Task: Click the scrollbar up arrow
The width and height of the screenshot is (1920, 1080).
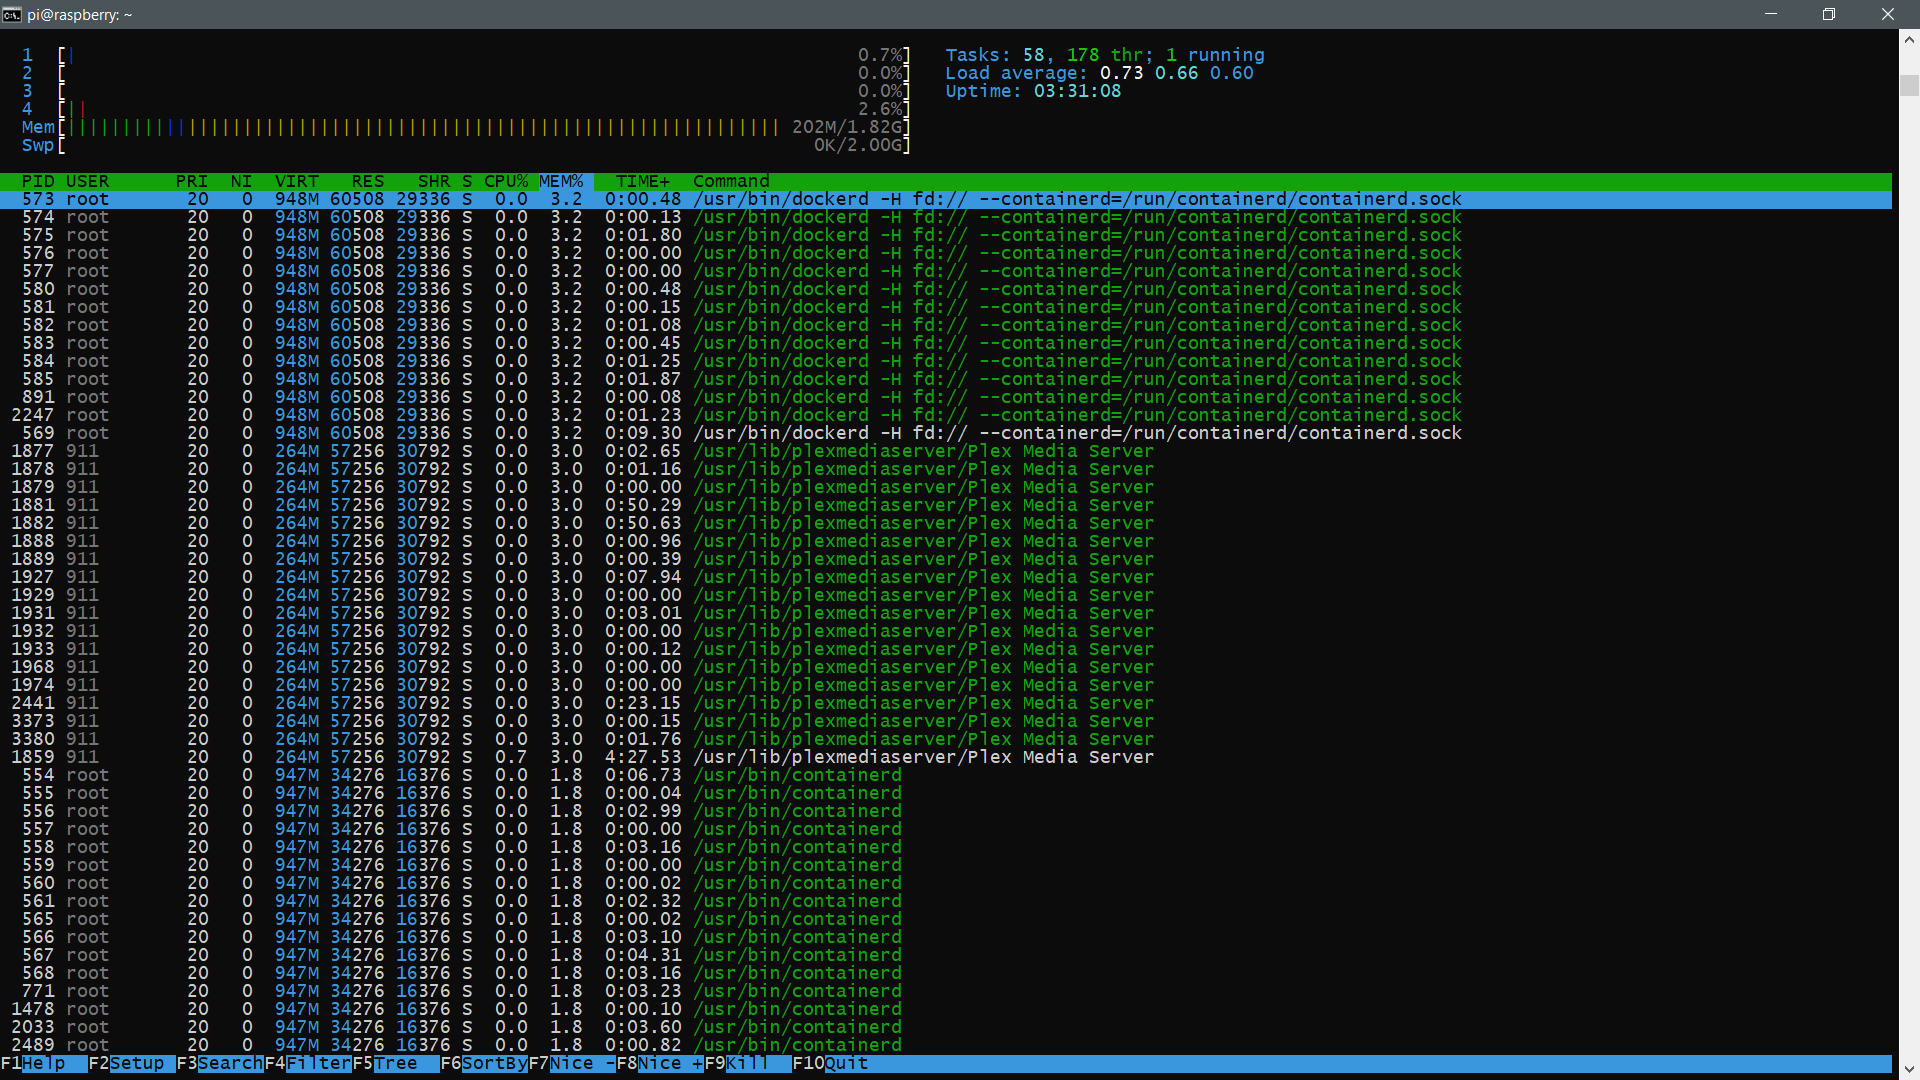Action: click(1909, 40)
